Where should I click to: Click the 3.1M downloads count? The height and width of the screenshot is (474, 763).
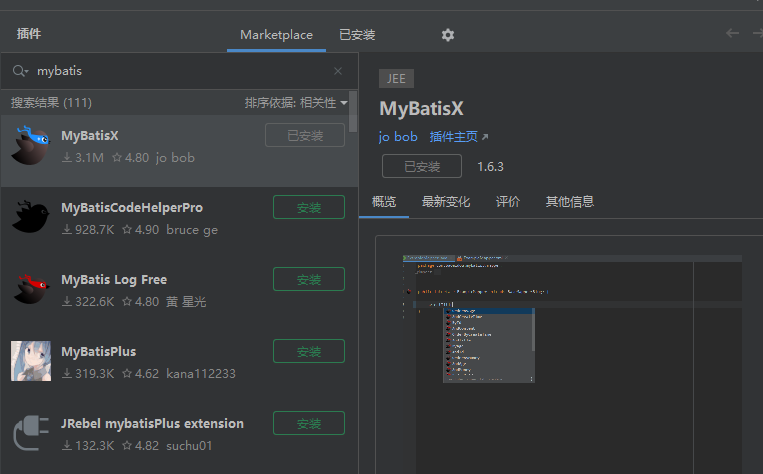point(83,158)
